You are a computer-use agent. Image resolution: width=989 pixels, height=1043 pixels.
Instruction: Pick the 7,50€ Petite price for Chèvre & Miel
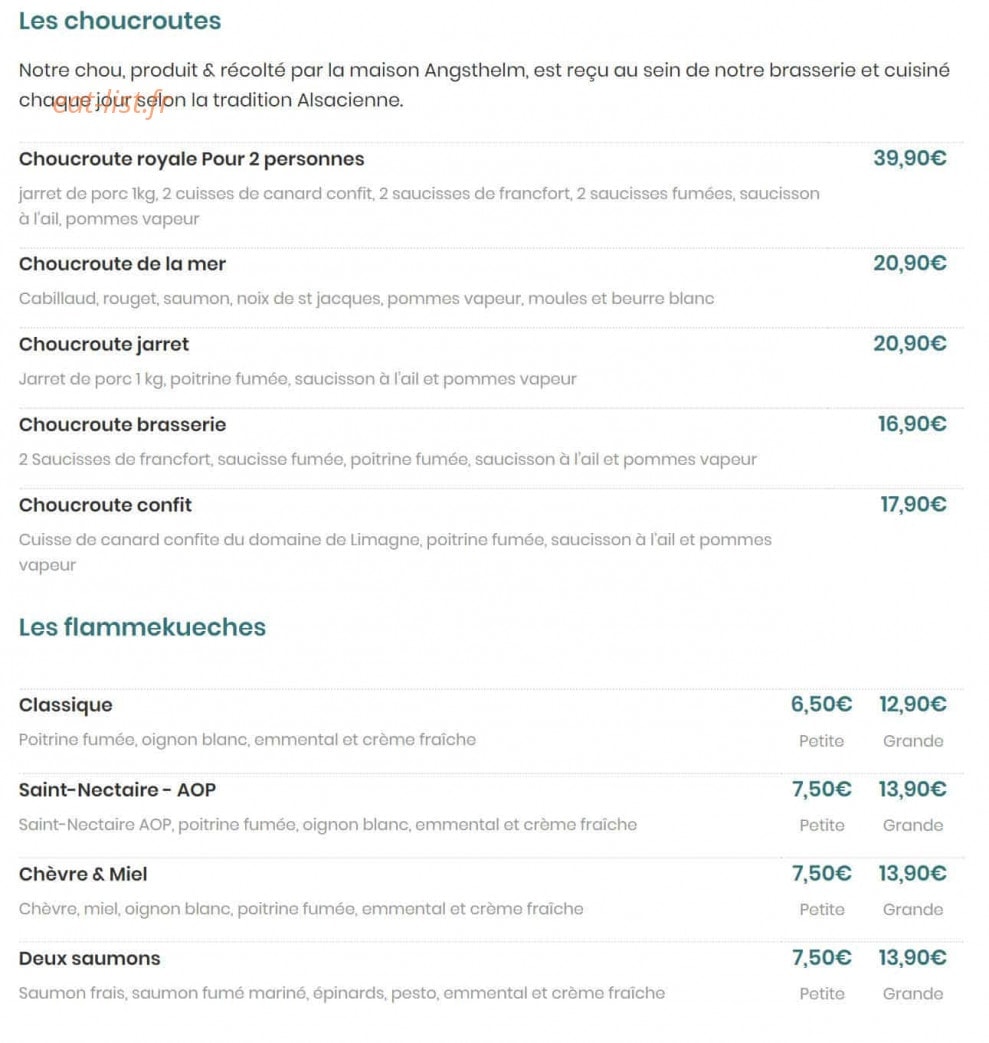point(821,873)
